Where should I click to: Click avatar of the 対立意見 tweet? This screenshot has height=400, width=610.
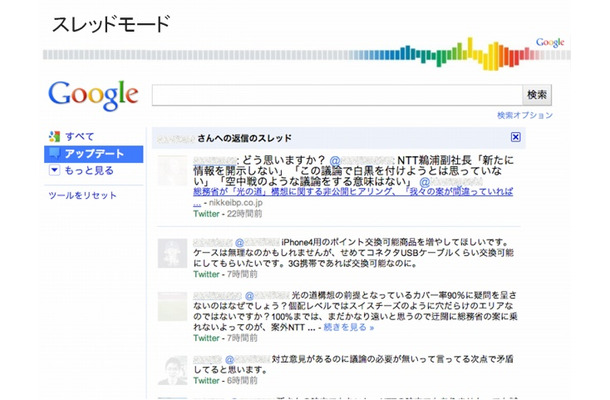pos(172,370)
